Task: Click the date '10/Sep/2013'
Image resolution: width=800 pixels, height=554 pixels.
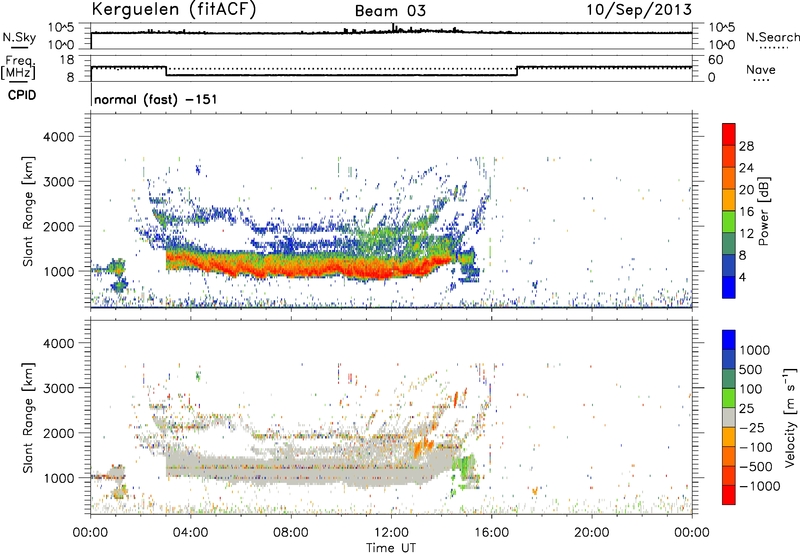Action: click(639, 9)
